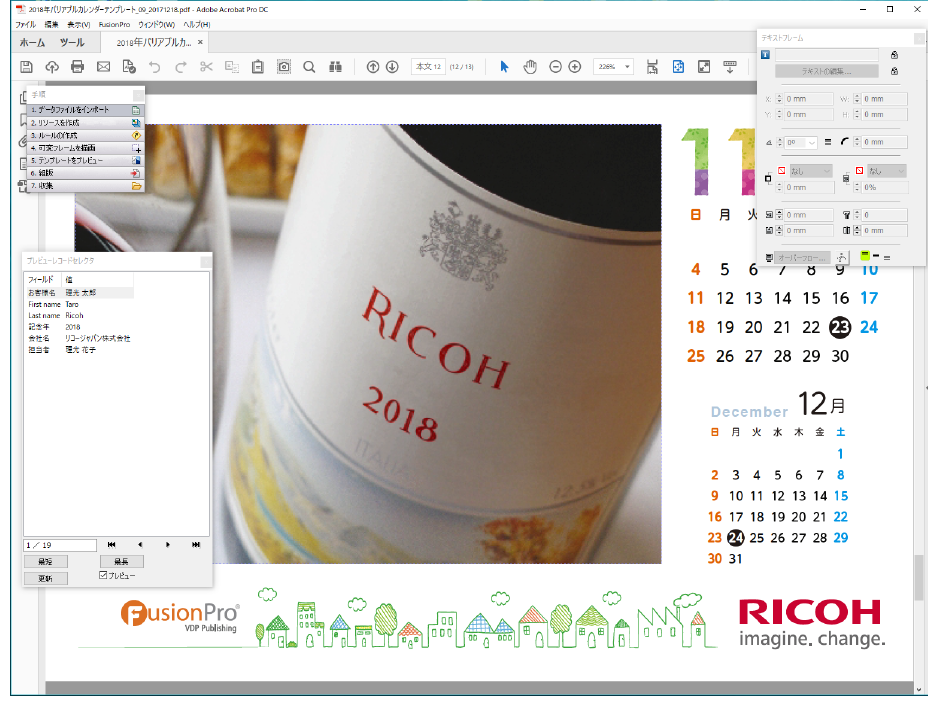
Task: Select the arrow Selection tool
Action: pyautogui.click(x=504, y=67)
